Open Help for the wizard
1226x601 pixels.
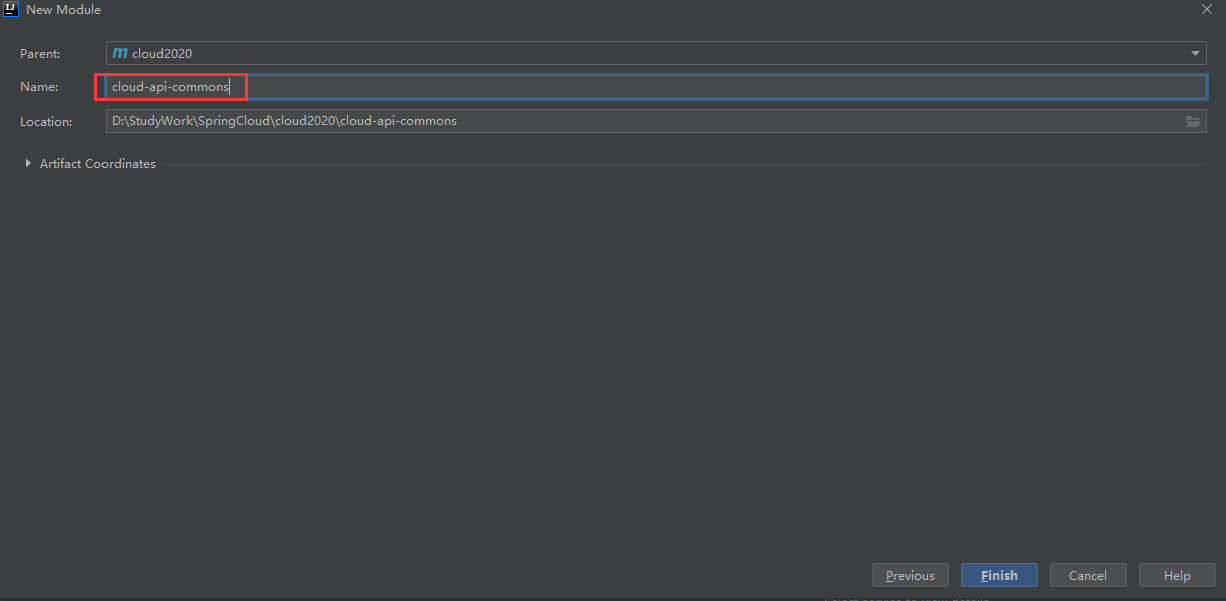[x=1177, y=575]
